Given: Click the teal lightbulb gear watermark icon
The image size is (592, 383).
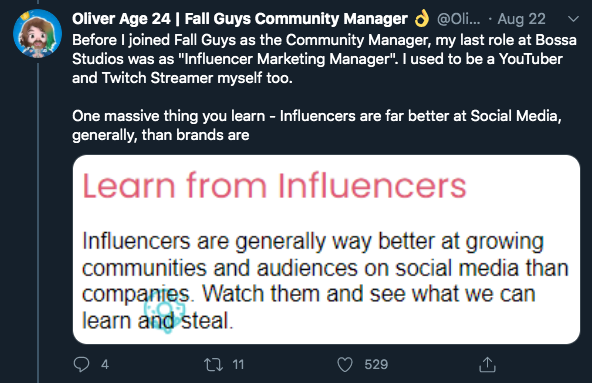Looking at the screenshot, I should [165, 310].
